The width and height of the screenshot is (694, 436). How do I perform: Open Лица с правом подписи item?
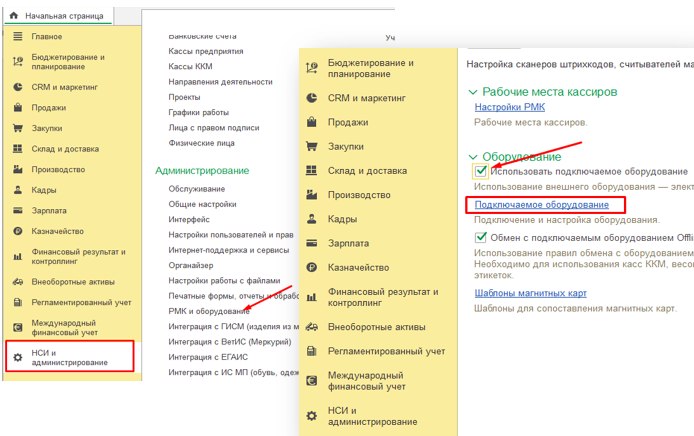click(x=214, y=127)
